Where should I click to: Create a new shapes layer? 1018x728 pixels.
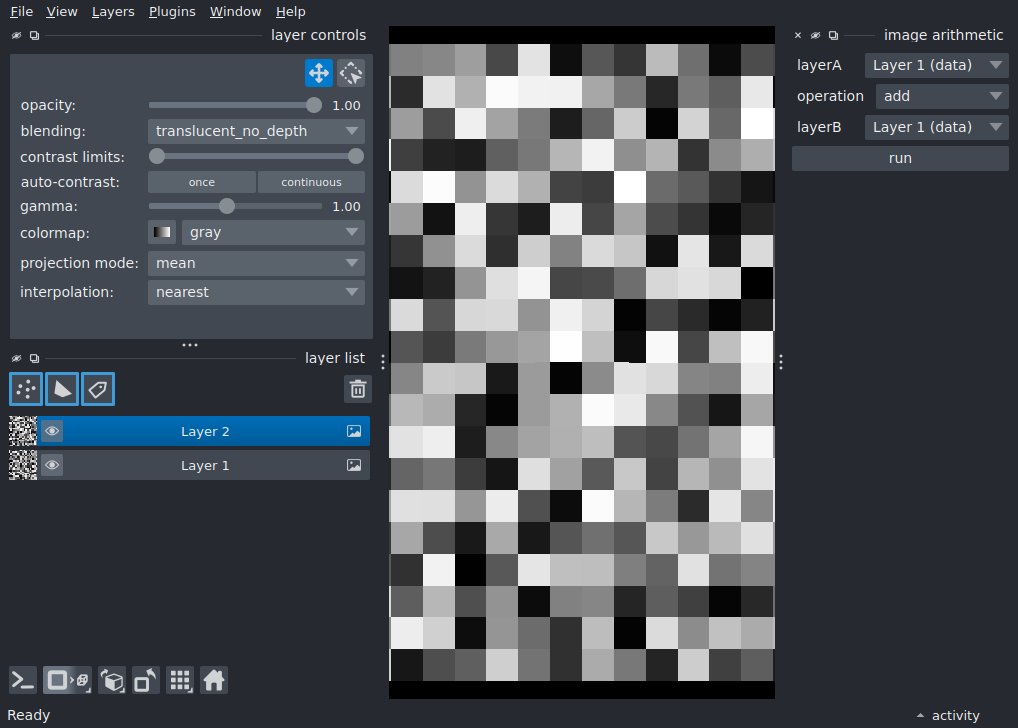click(62, 389)
